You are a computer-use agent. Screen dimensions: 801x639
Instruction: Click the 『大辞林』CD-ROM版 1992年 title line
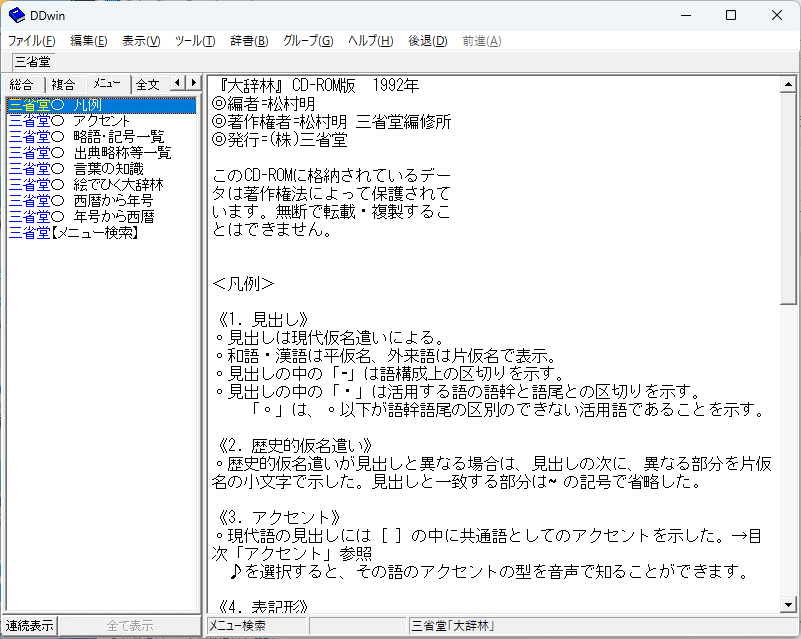click(318, 85)
